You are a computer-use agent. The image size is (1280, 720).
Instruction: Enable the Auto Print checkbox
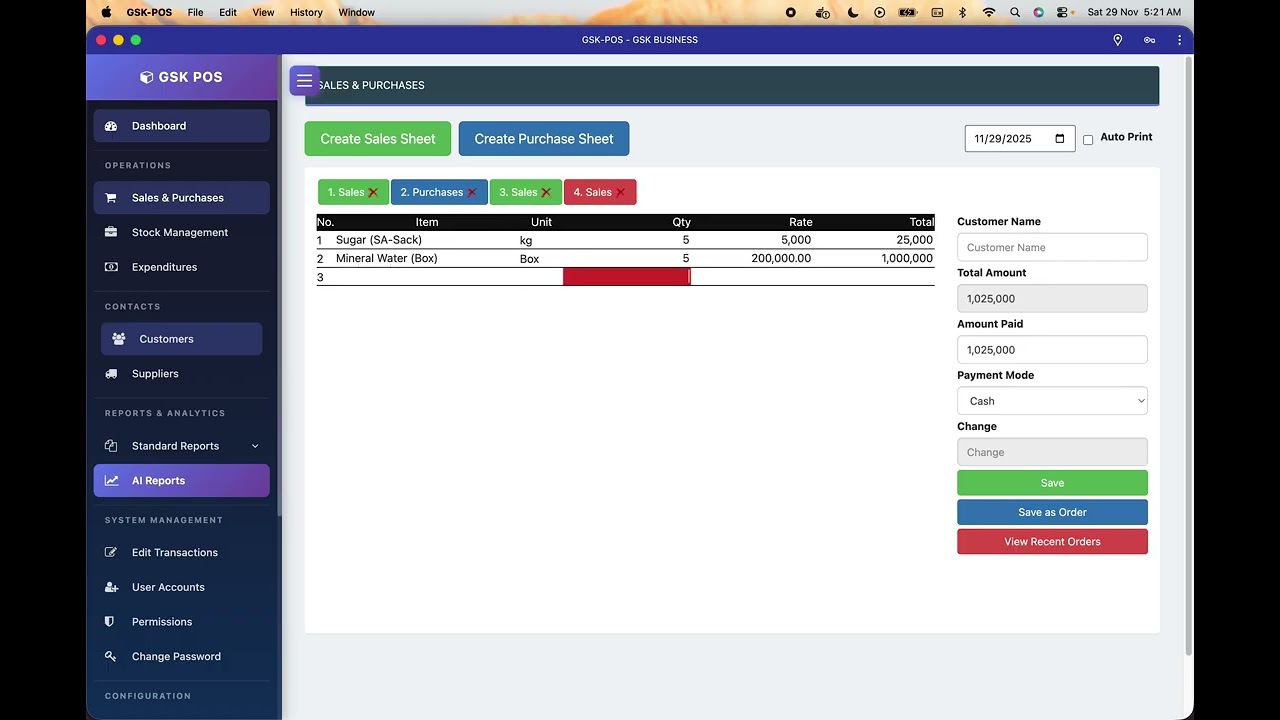pyautogui.click(x=1088, y=140)
